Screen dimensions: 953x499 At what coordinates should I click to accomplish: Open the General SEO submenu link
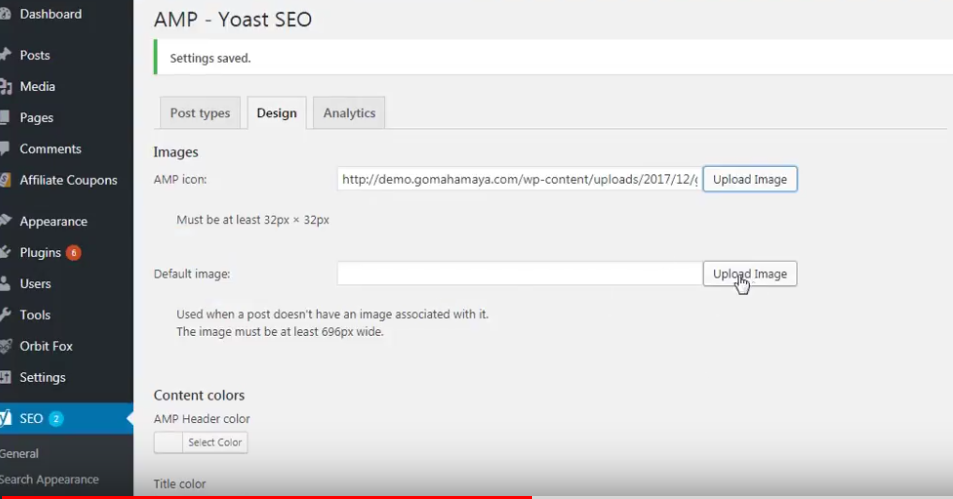pyautogui.click(x=19, y=453)
